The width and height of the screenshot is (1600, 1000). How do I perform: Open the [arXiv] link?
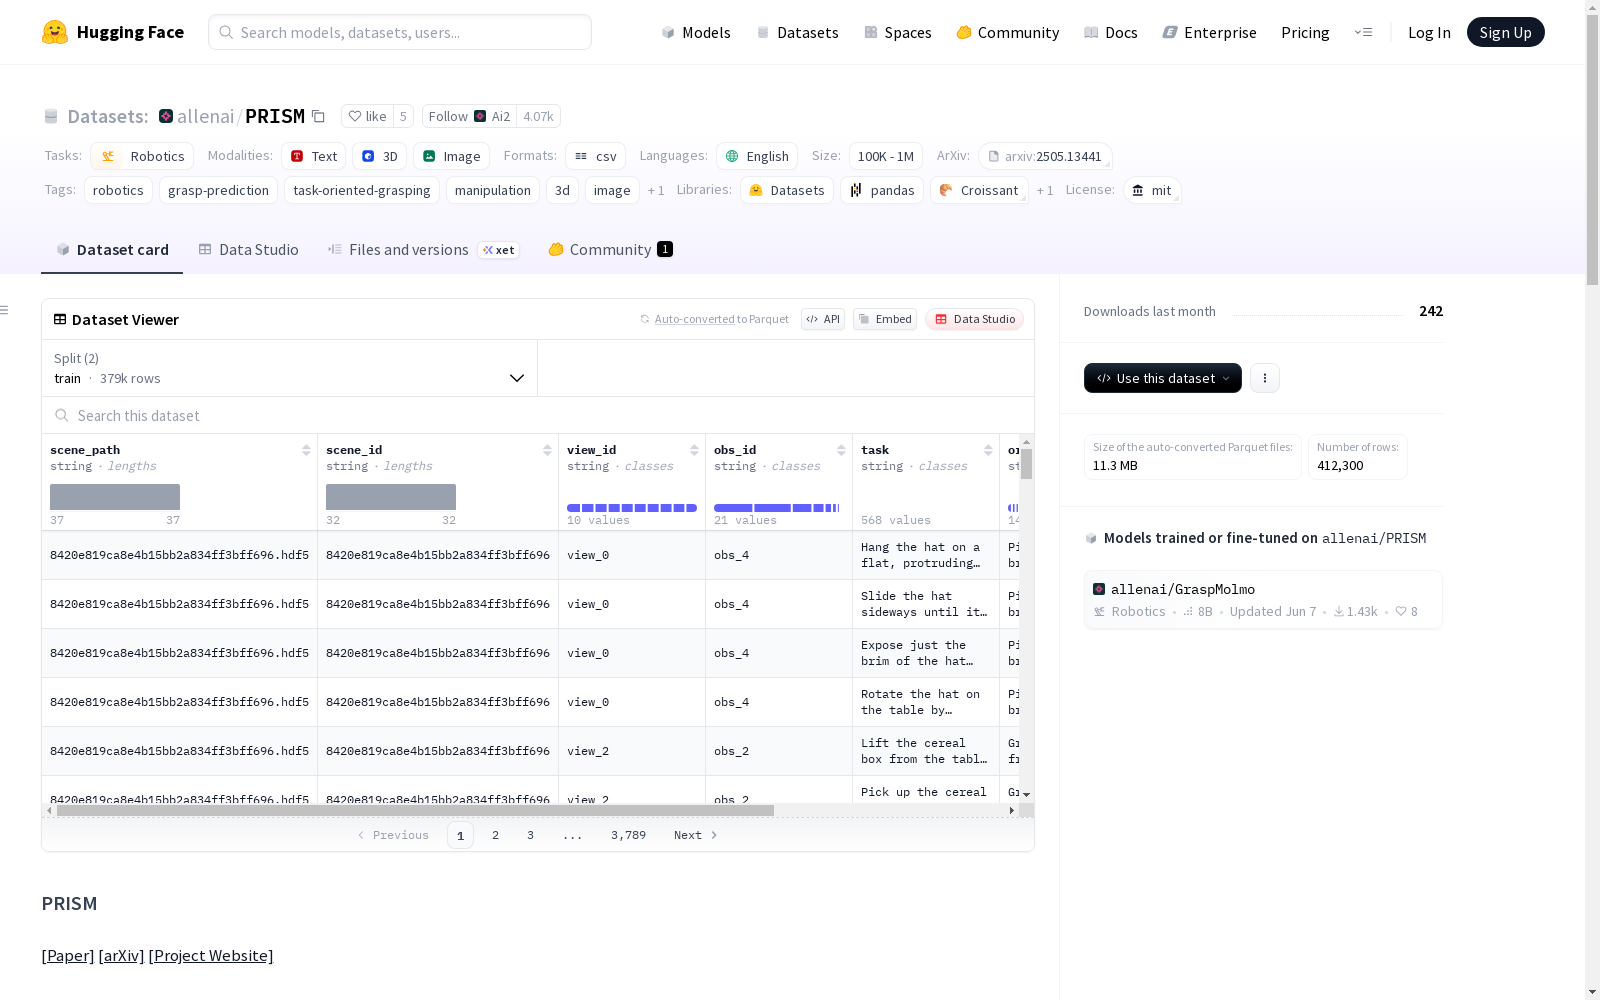point(121,955)
